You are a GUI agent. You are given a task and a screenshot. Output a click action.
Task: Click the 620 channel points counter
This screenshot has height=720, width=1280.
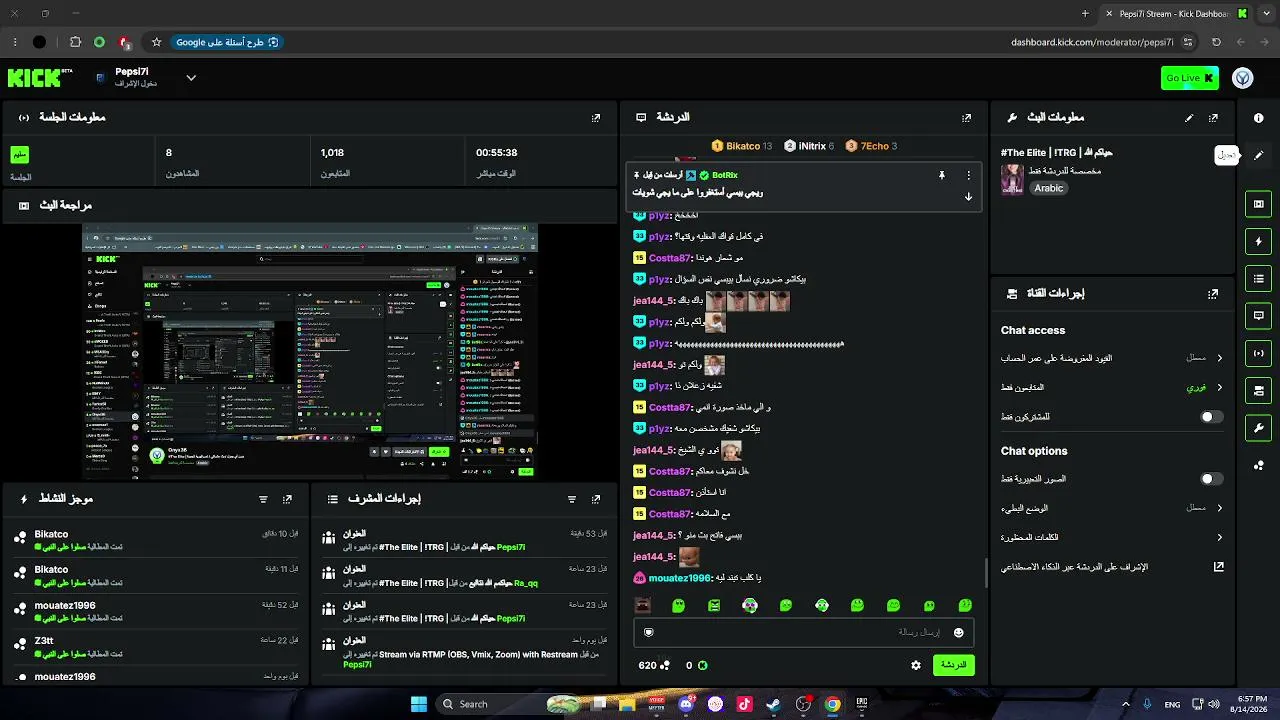tap(654, 665)
